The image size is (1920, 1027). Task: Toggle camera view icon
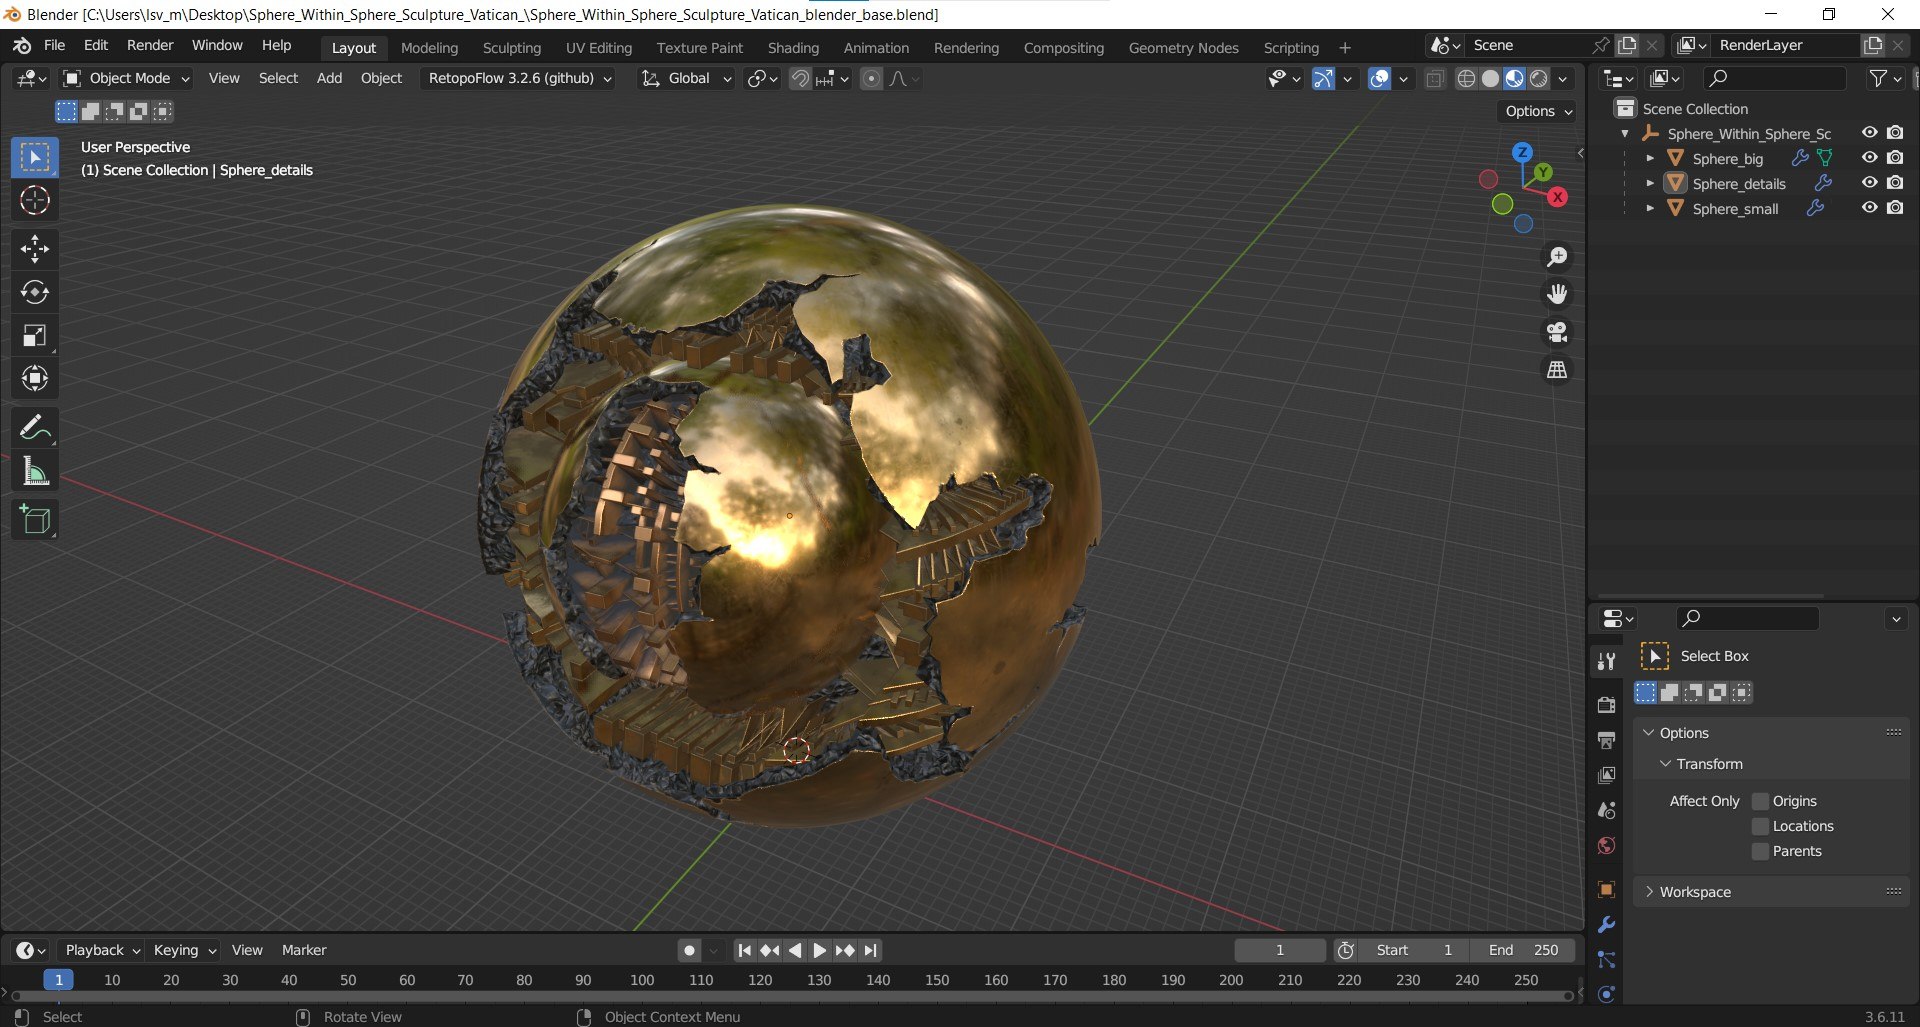[1557, 332]
